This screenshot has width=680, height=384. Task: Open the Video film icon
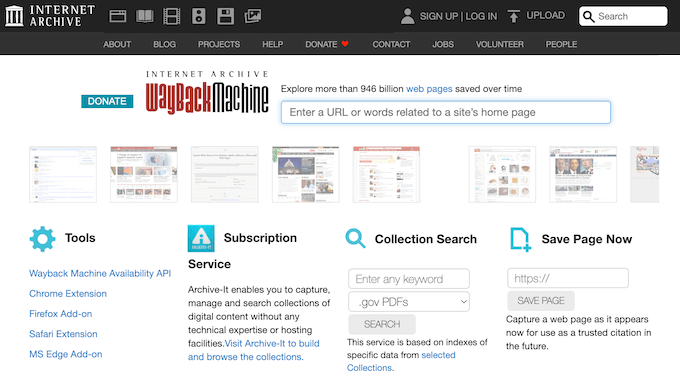pos(171,16)
